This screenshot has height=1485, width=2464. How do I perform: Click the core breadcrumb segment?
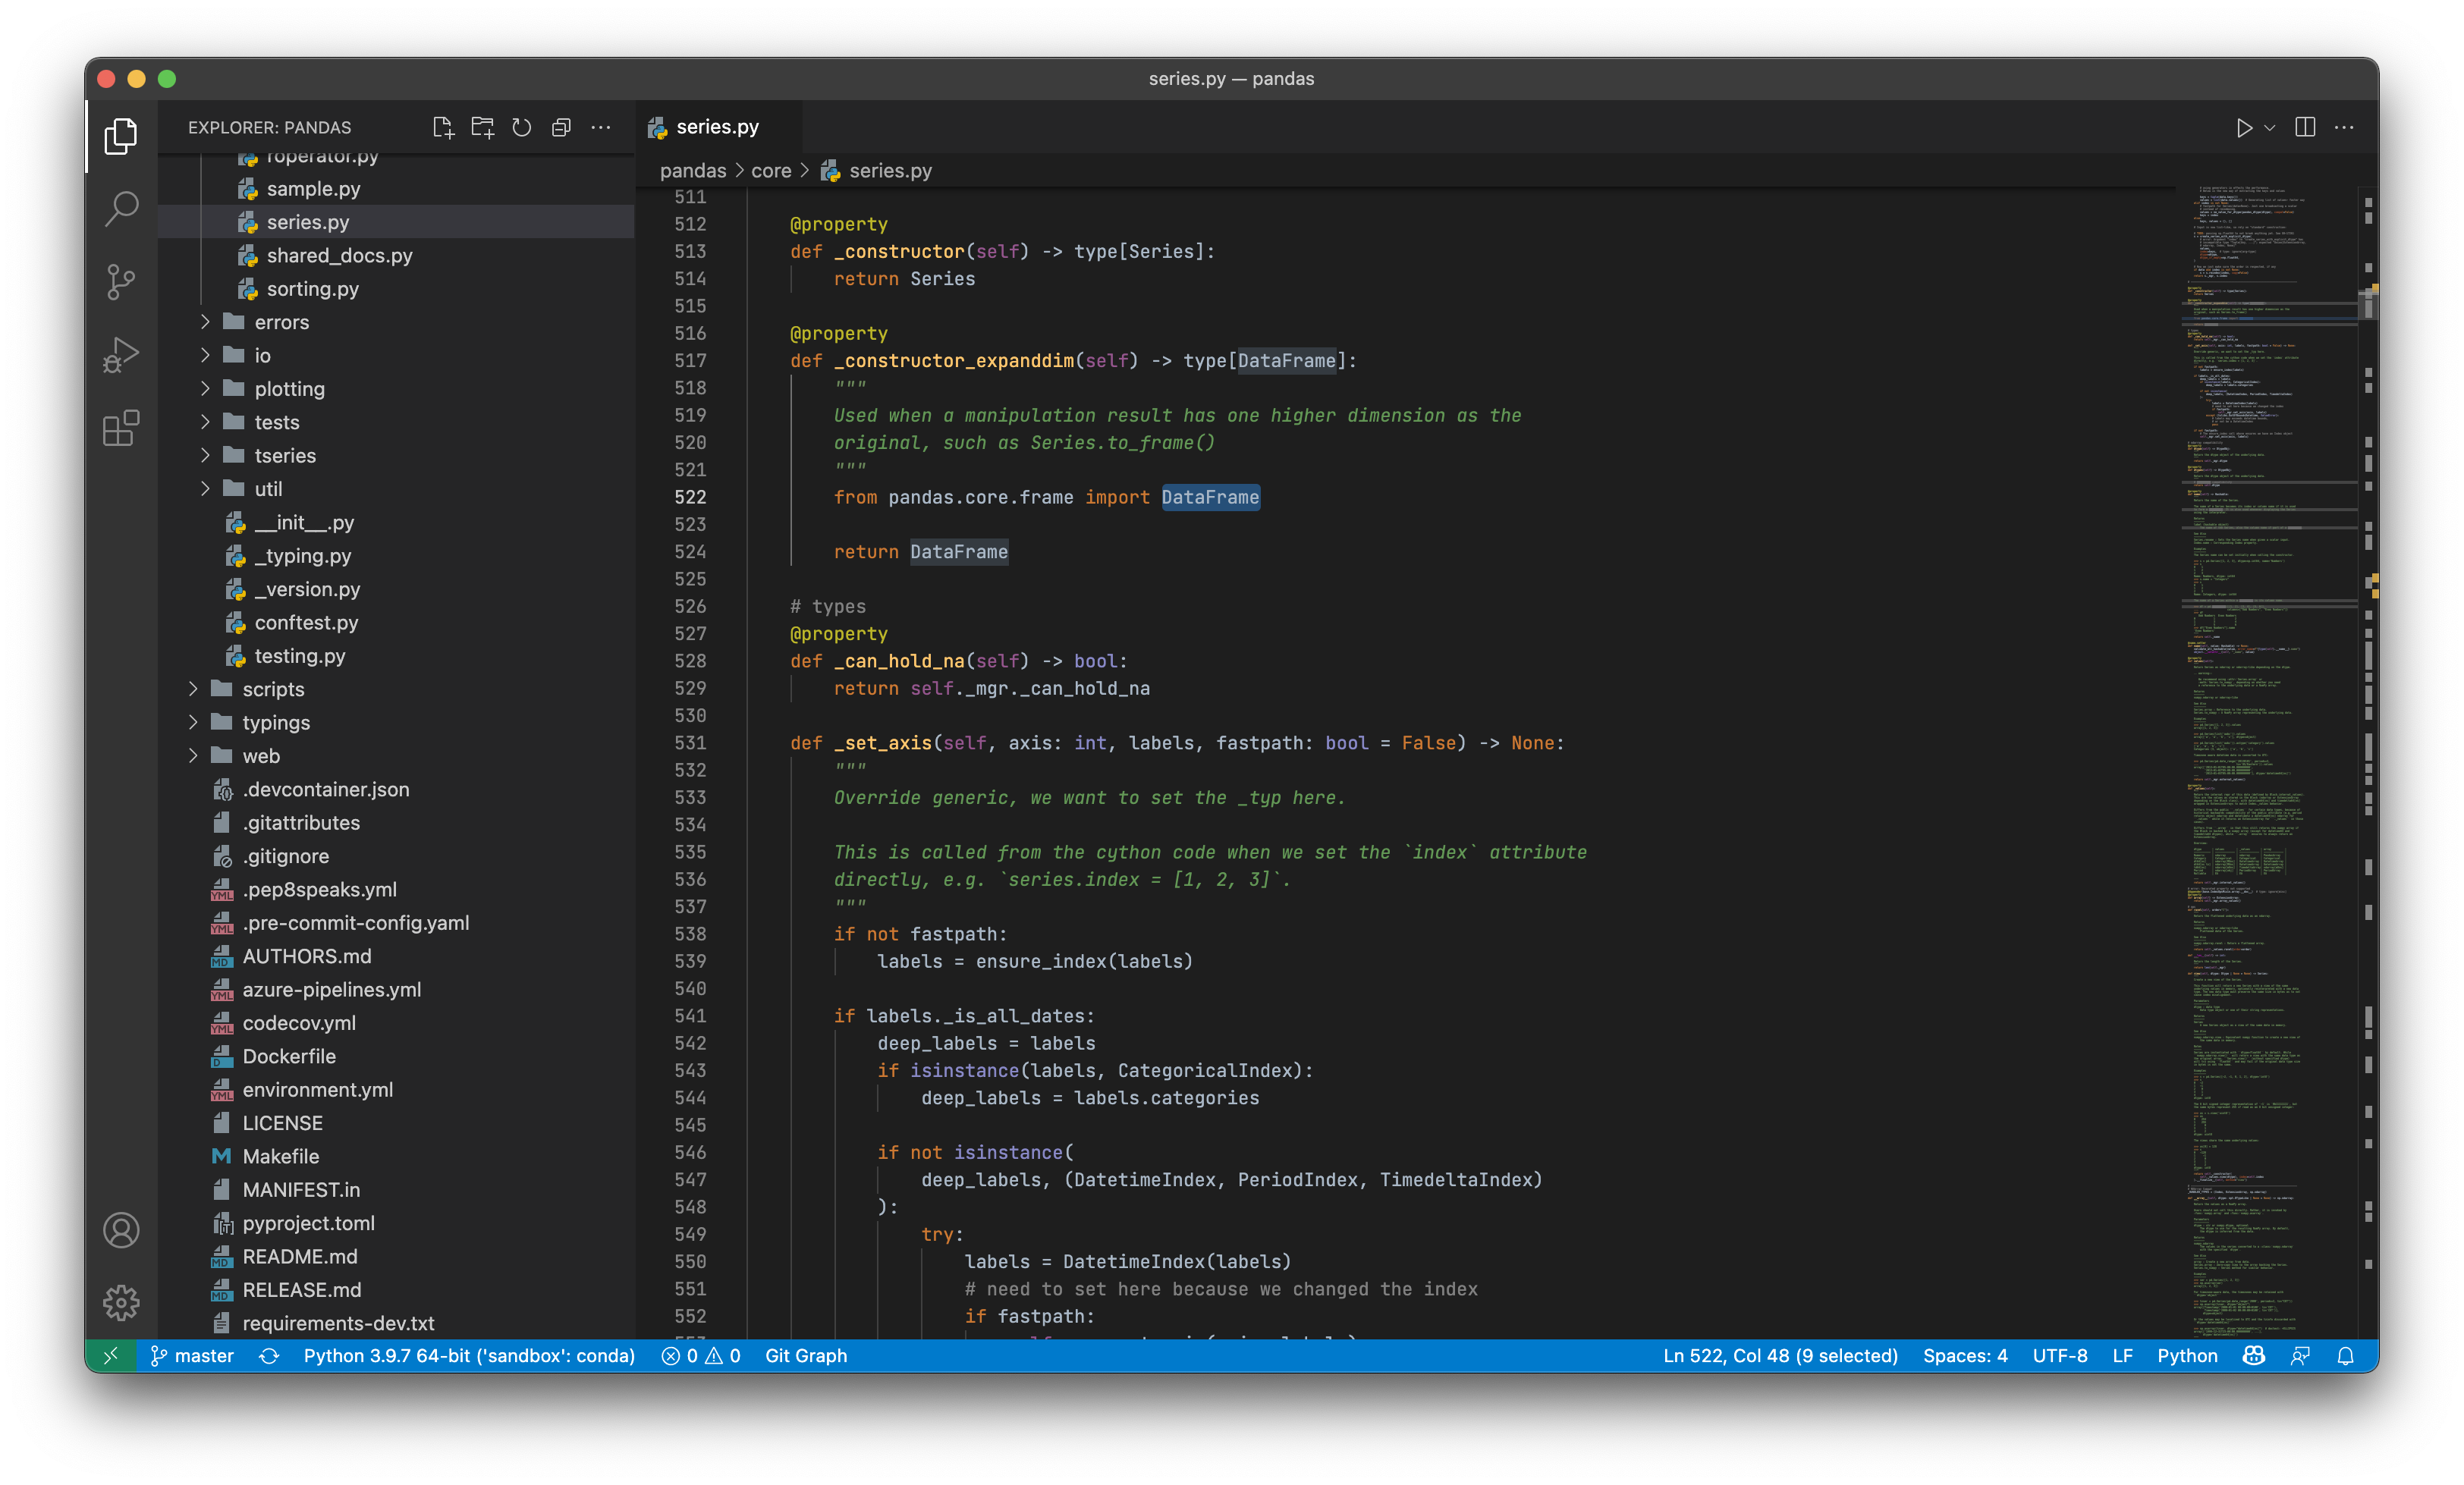[770, 171]
